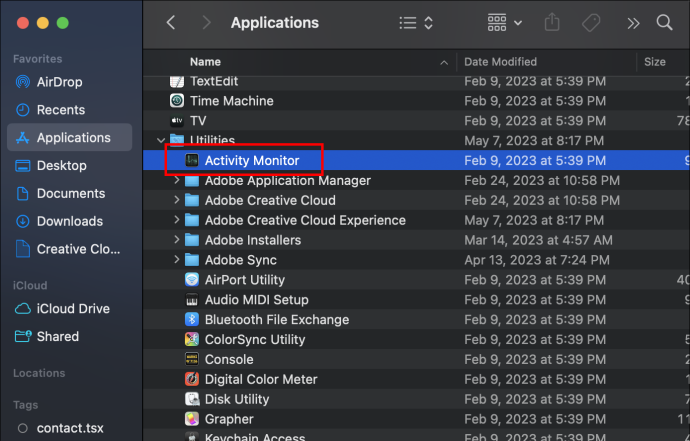The height and width of the screenshot is (441, 690).
Task: Open iCloud Drive in the sidebar
Action: [x=70, y=309]
